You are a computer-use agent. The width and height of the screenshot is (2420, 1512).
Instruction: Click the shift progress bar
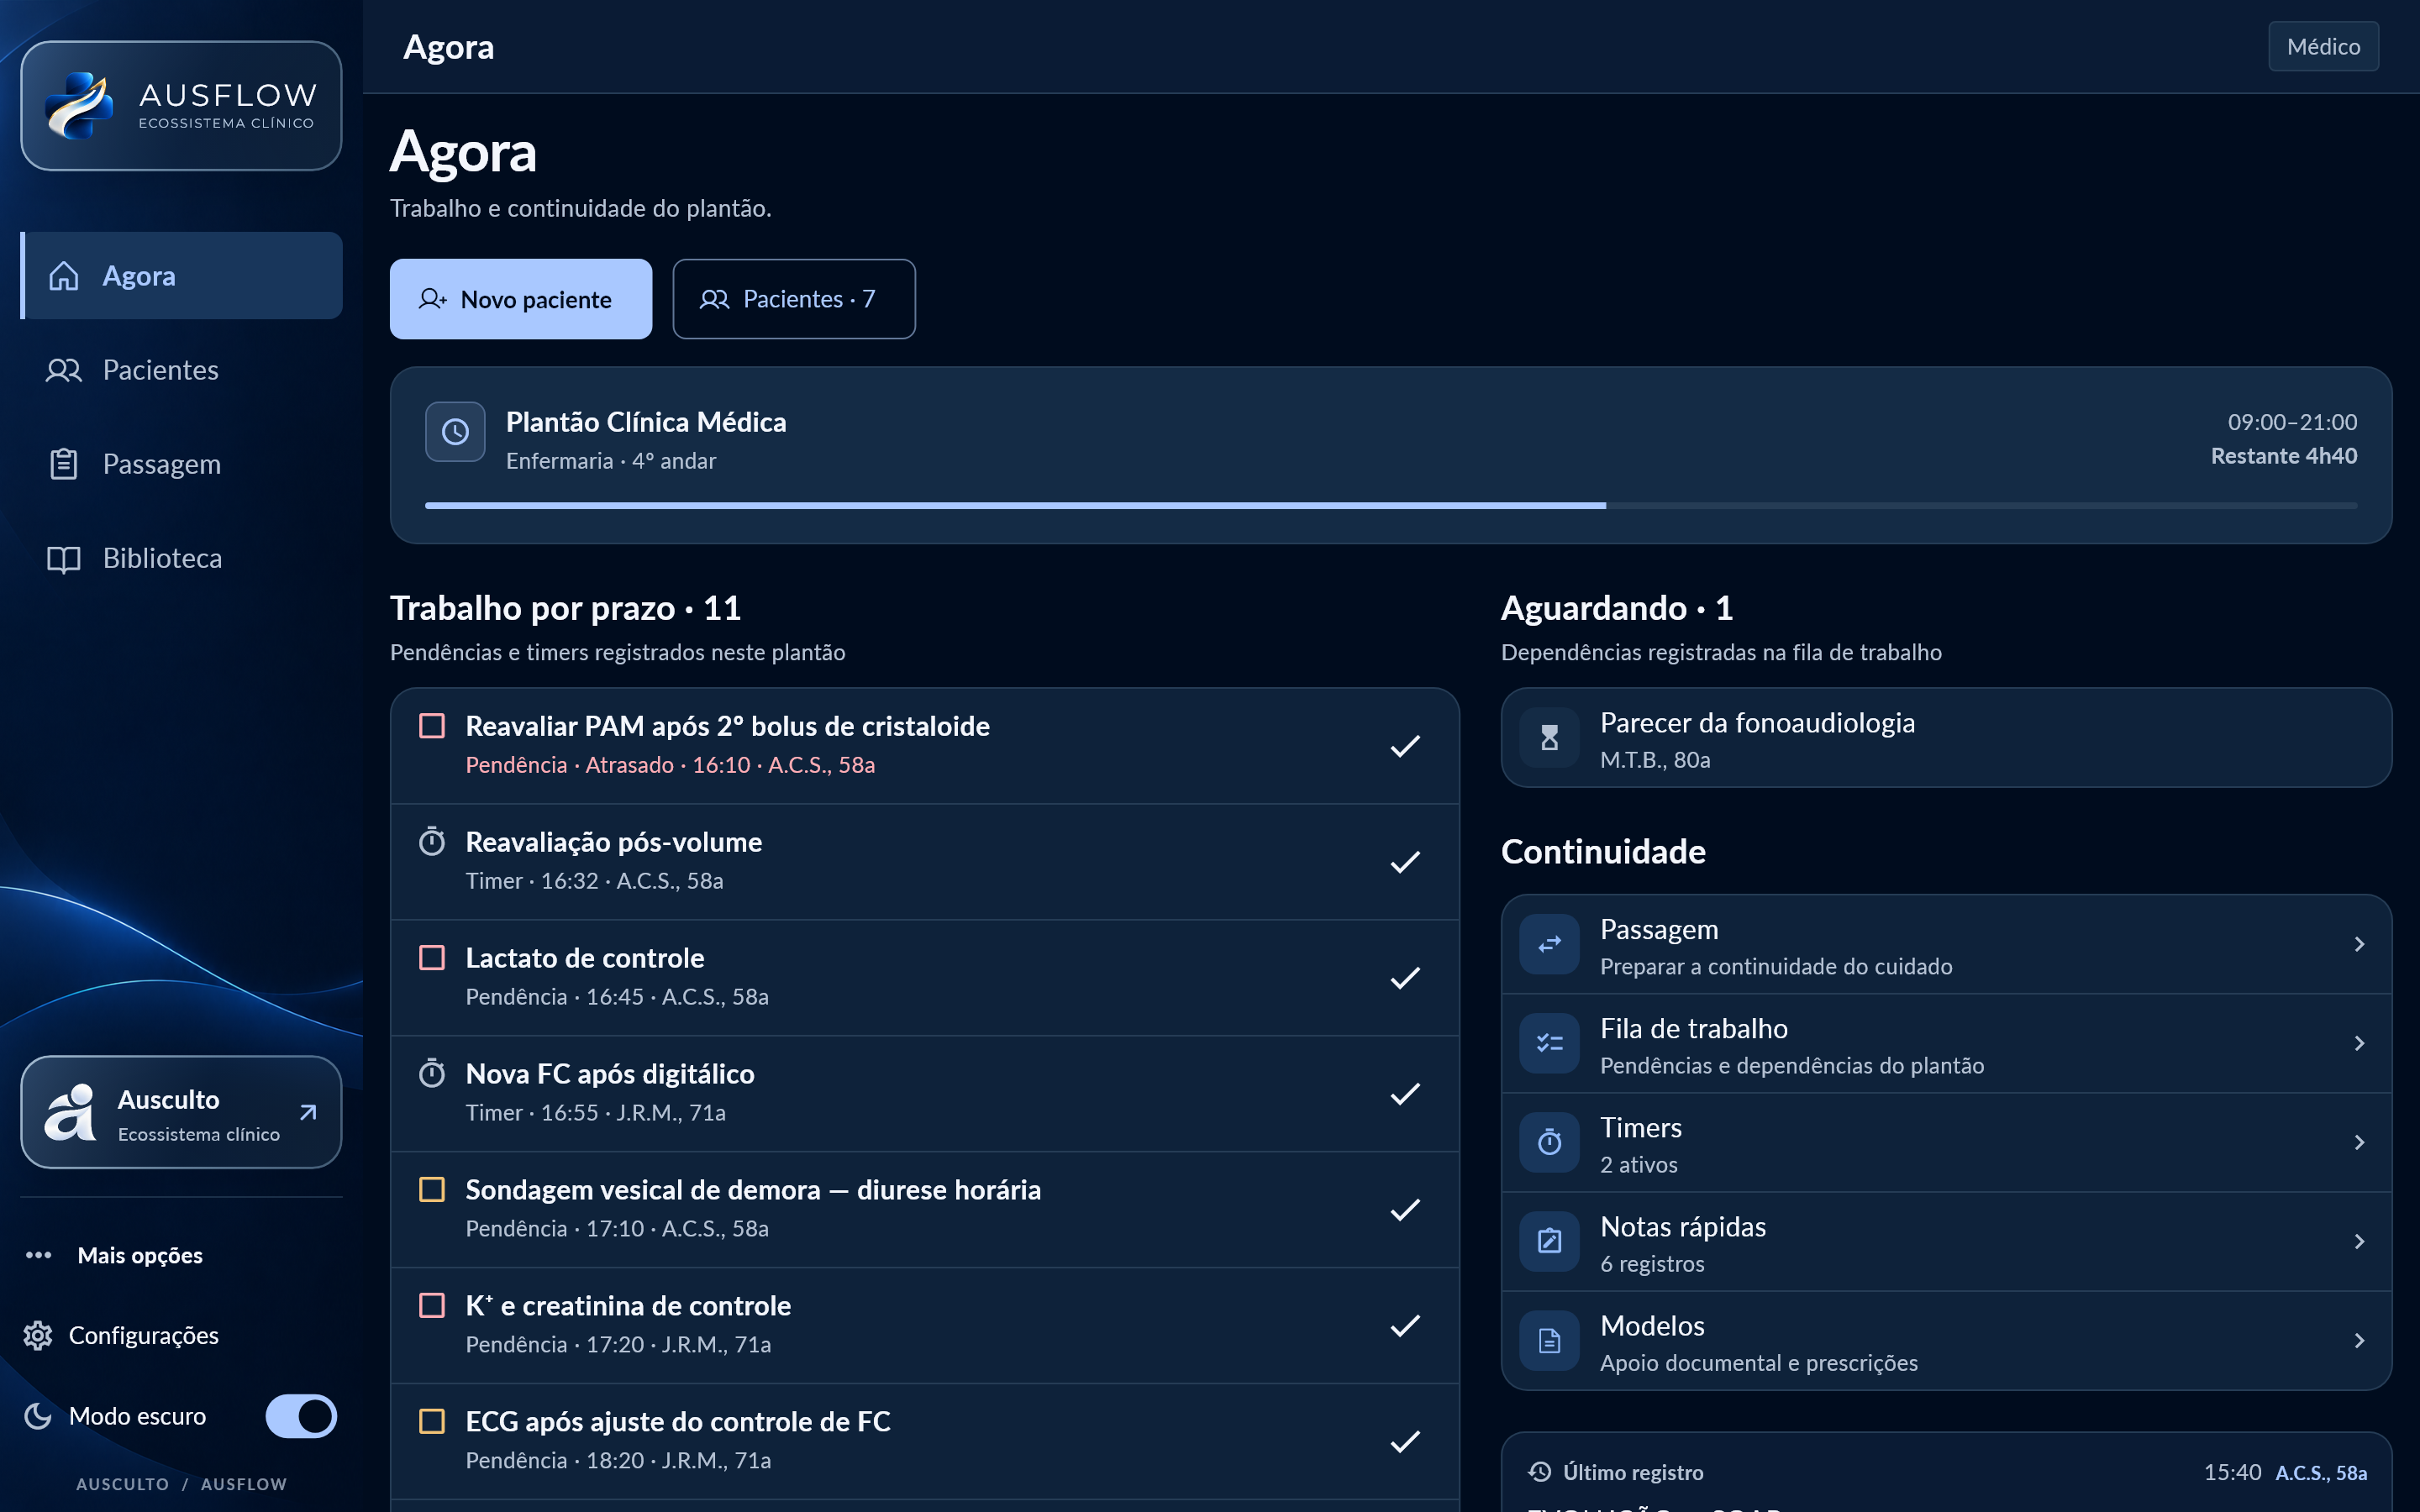tap(1391, 506)
